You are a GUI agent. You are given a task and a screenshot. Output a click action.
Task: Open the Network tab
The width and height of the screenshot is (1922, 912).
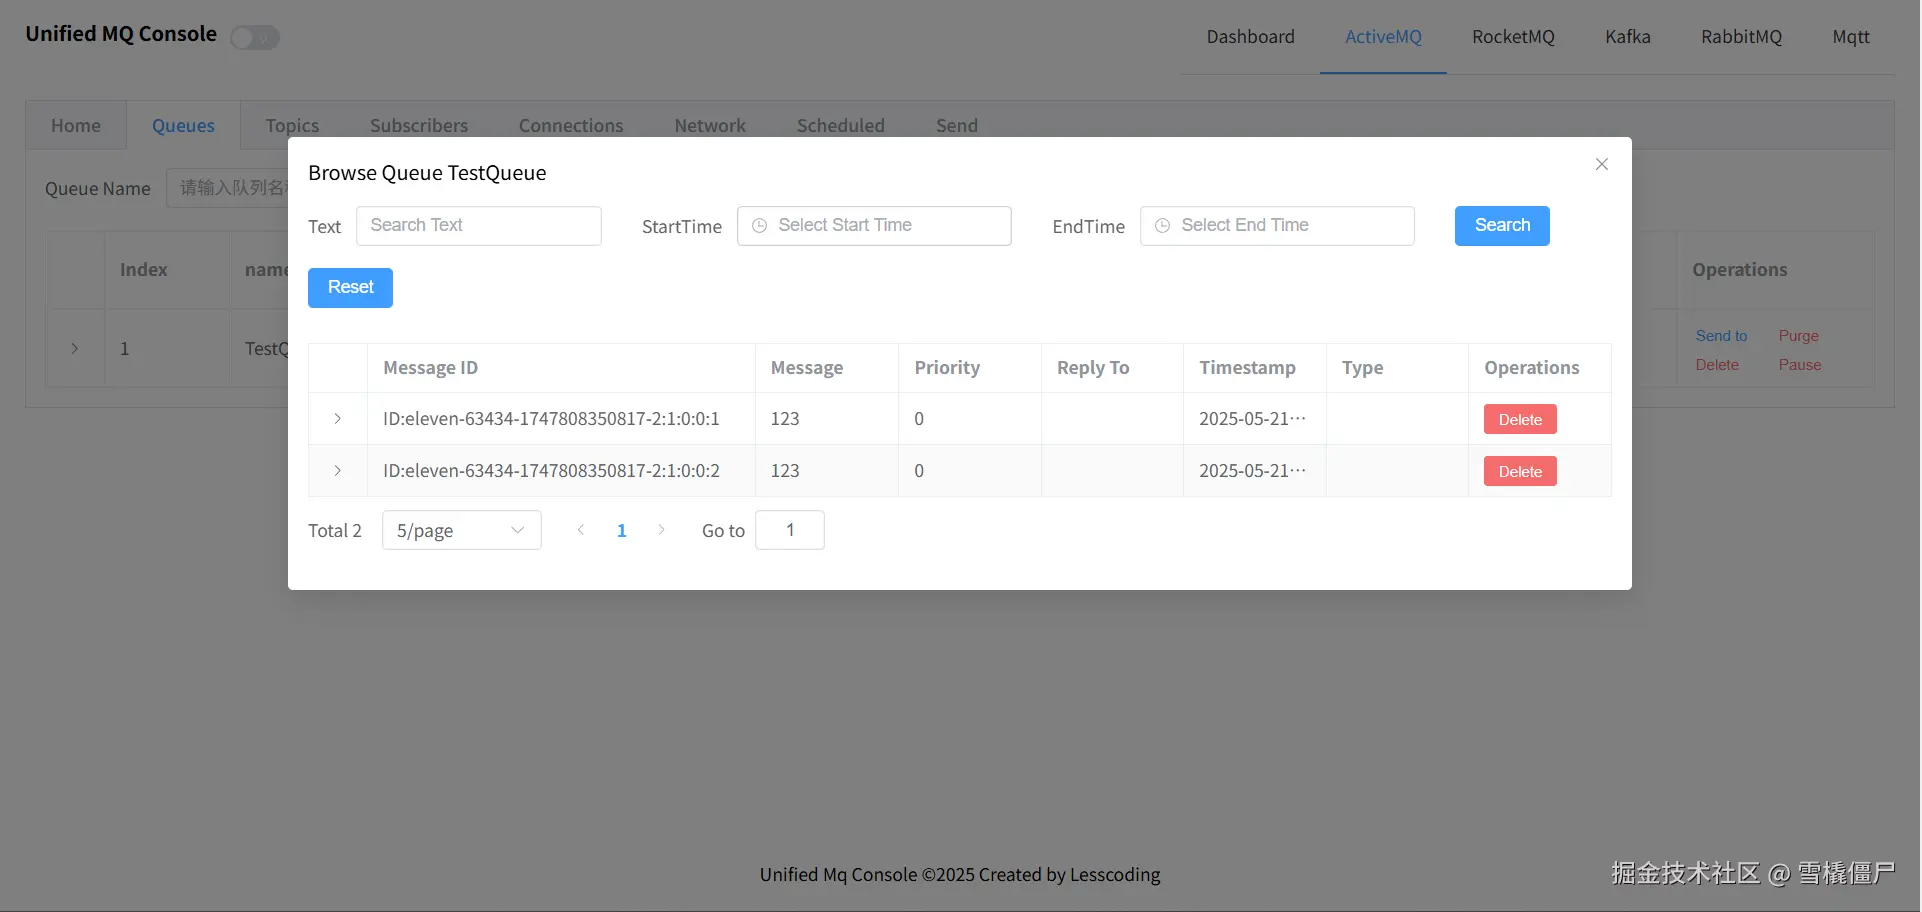(710, 126)
